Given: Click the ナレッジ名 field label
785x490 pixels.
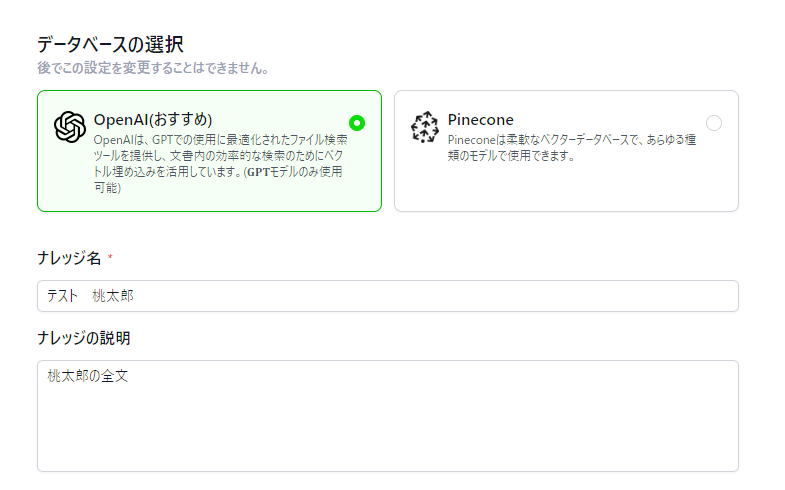Looking at the screenshot, I should [69, 258].
